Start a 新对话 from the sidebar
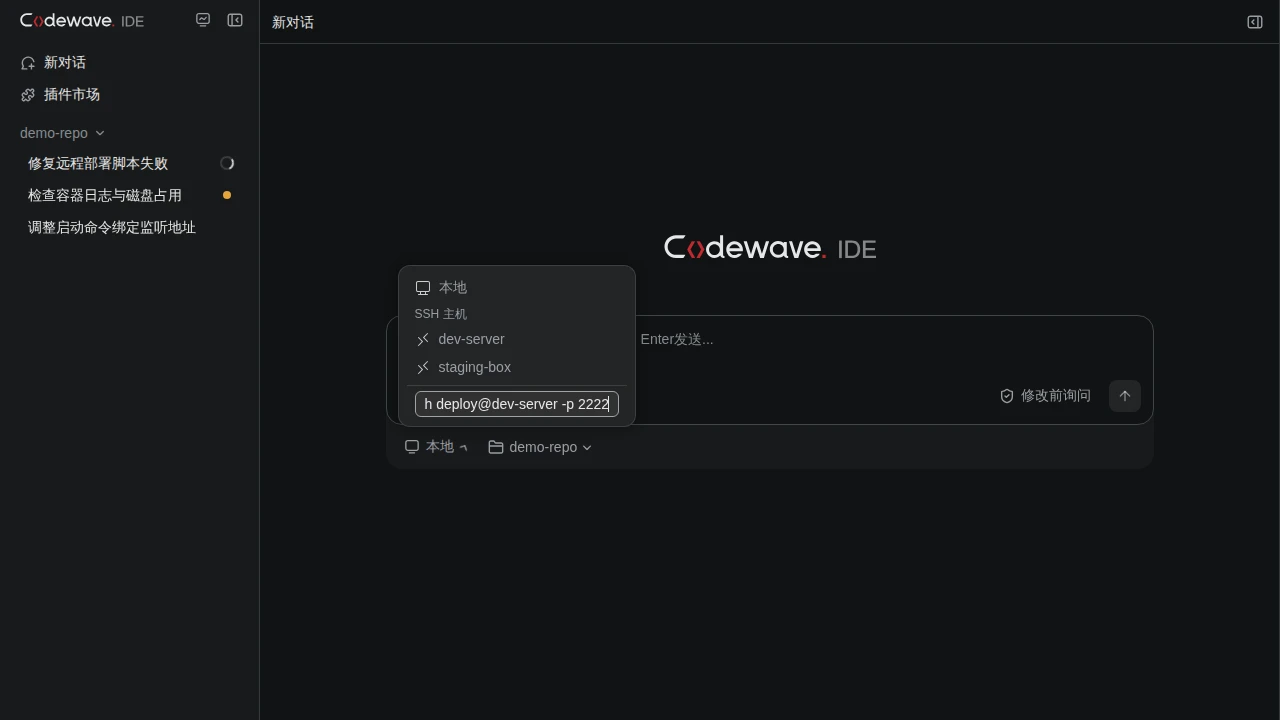This screenshot has height=720, width=1280. pos(130,63)
